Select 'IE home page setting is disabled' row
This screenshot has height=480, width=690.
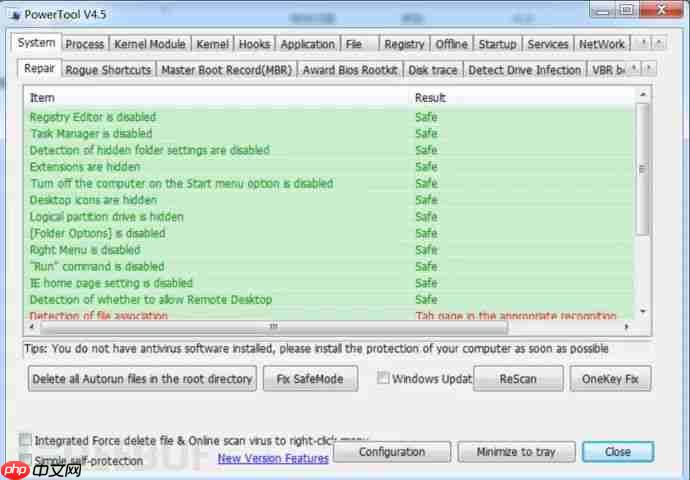[329, 283]
